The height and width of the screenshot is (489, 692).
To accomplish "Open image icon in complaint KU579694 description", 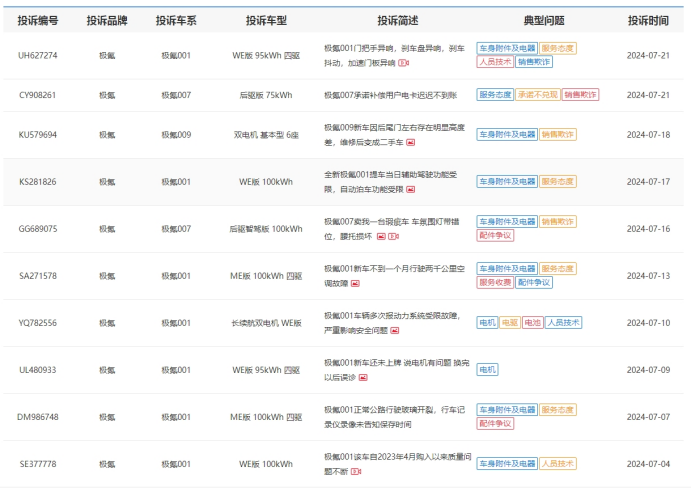I will point(410,142).
